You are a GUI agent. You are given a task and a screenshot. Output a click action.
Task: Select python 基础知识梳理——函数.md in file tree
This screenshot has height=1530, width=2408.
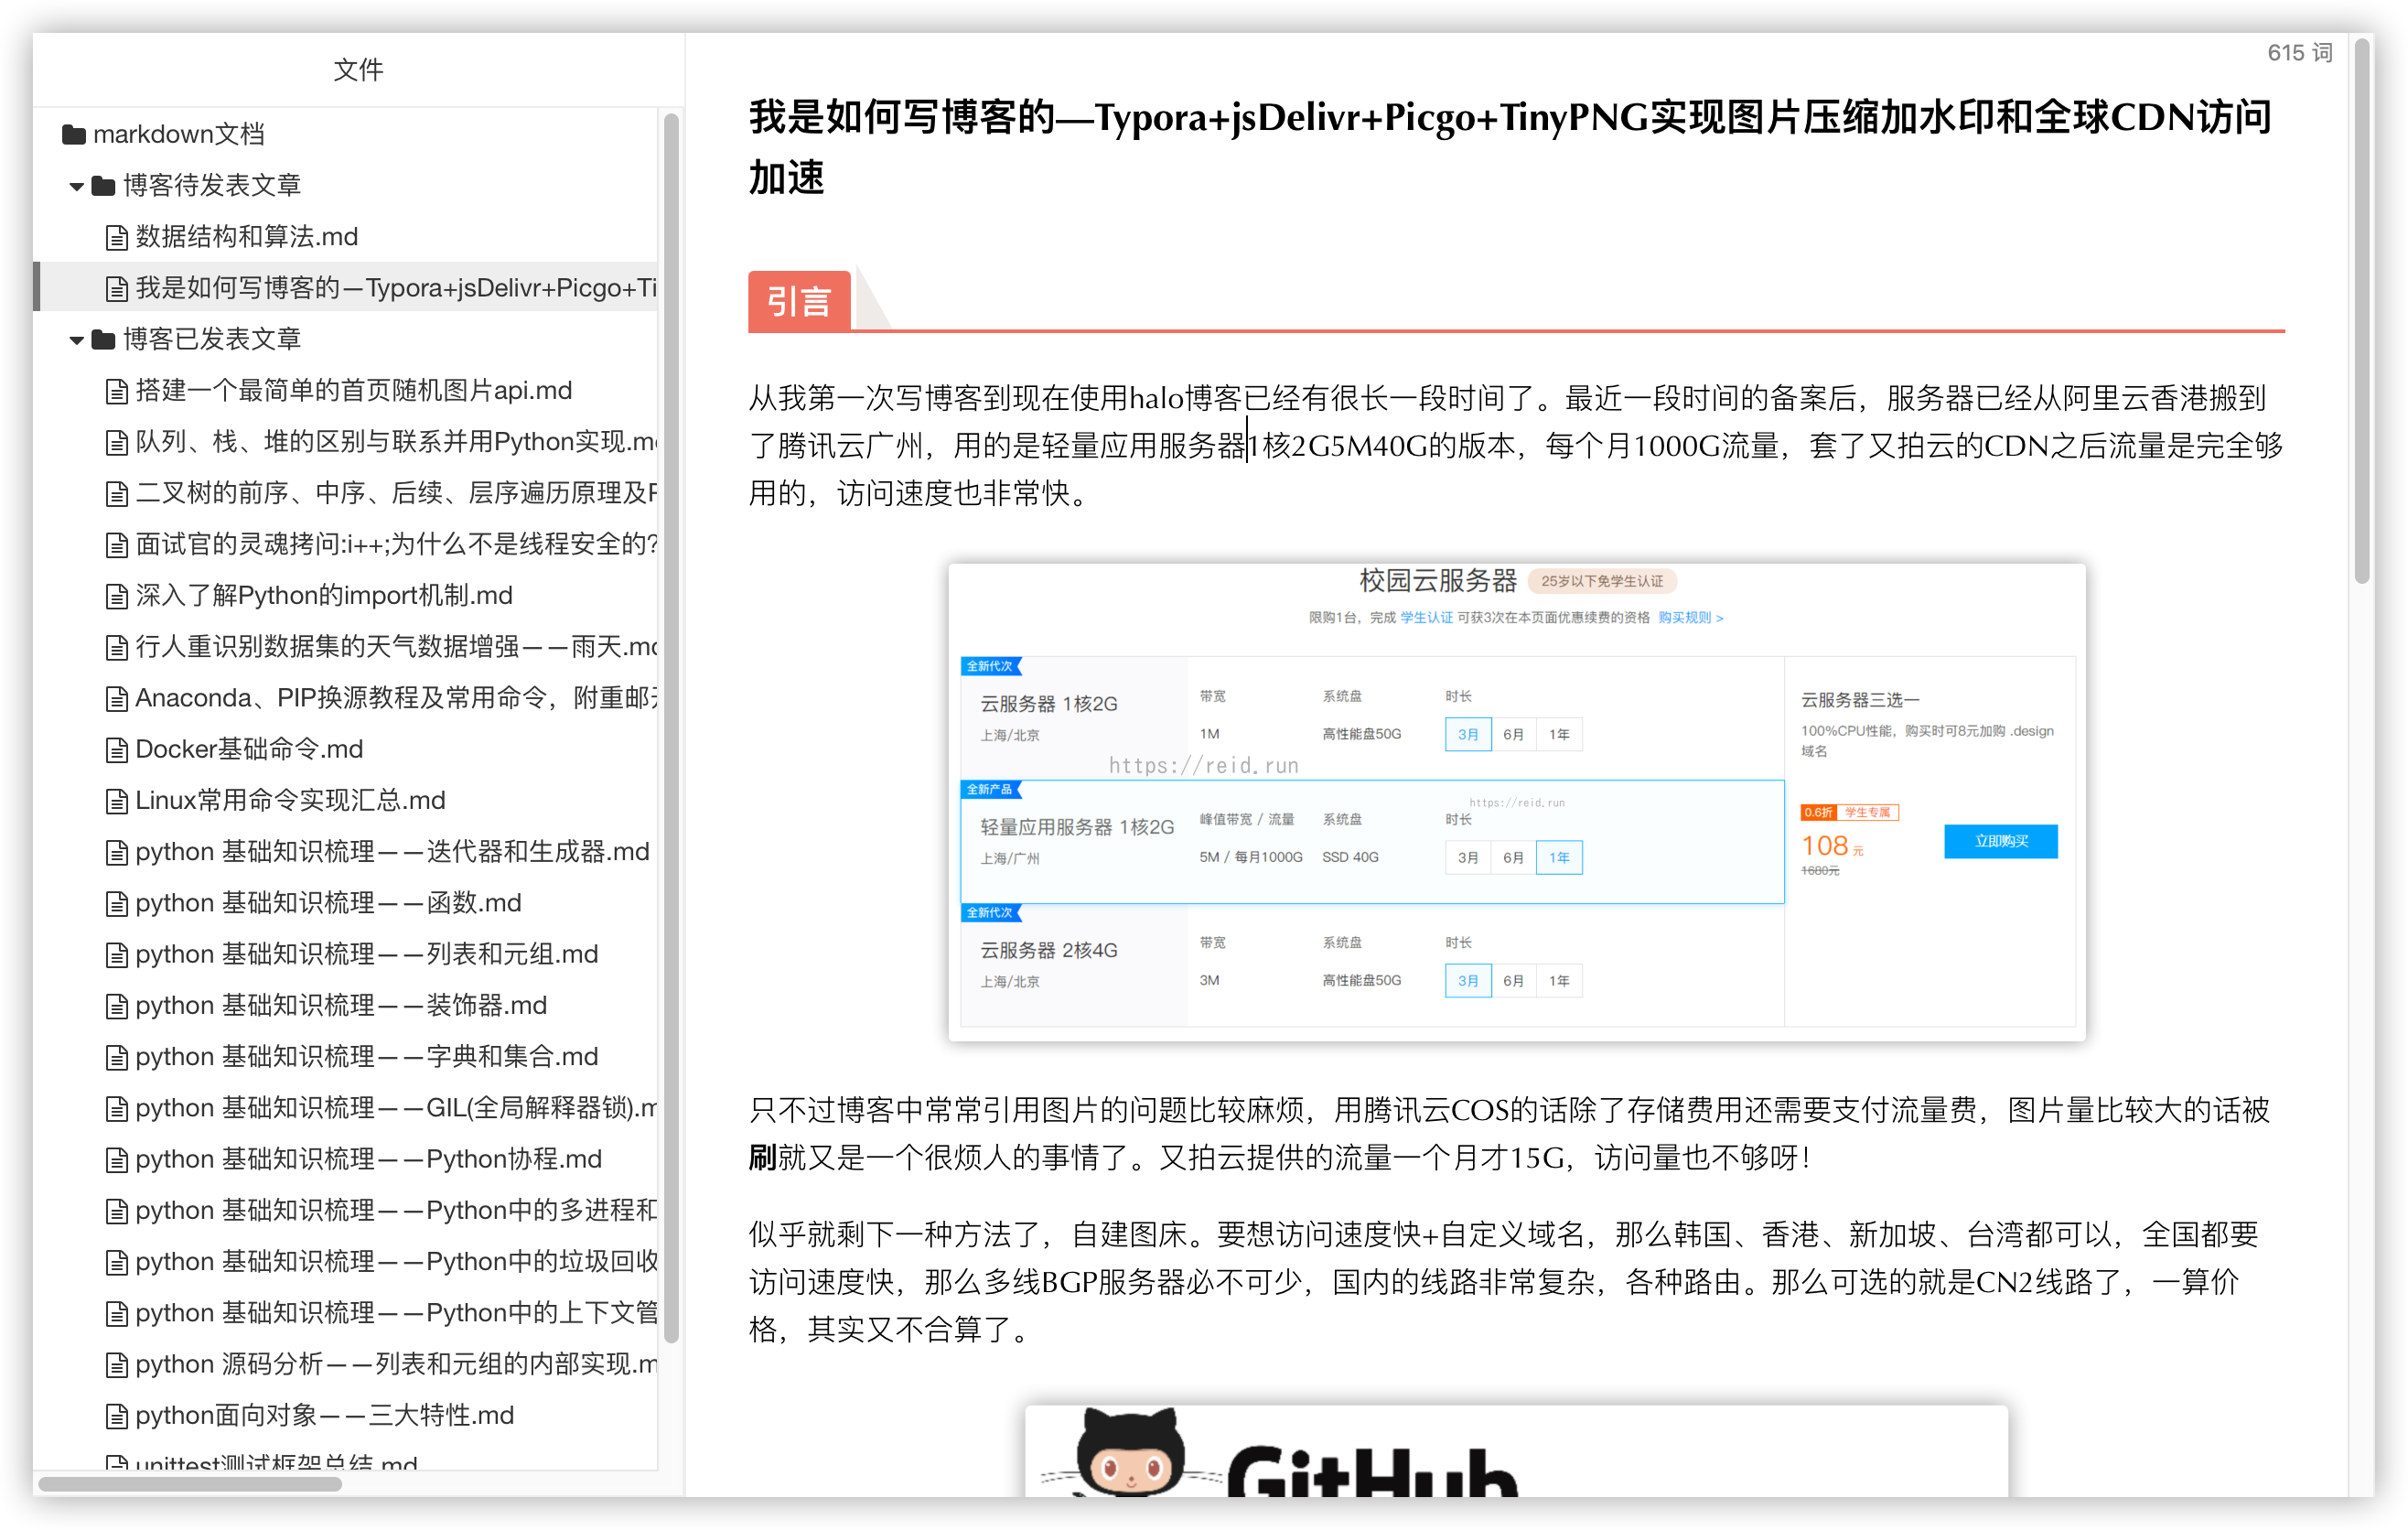[328, 903]
